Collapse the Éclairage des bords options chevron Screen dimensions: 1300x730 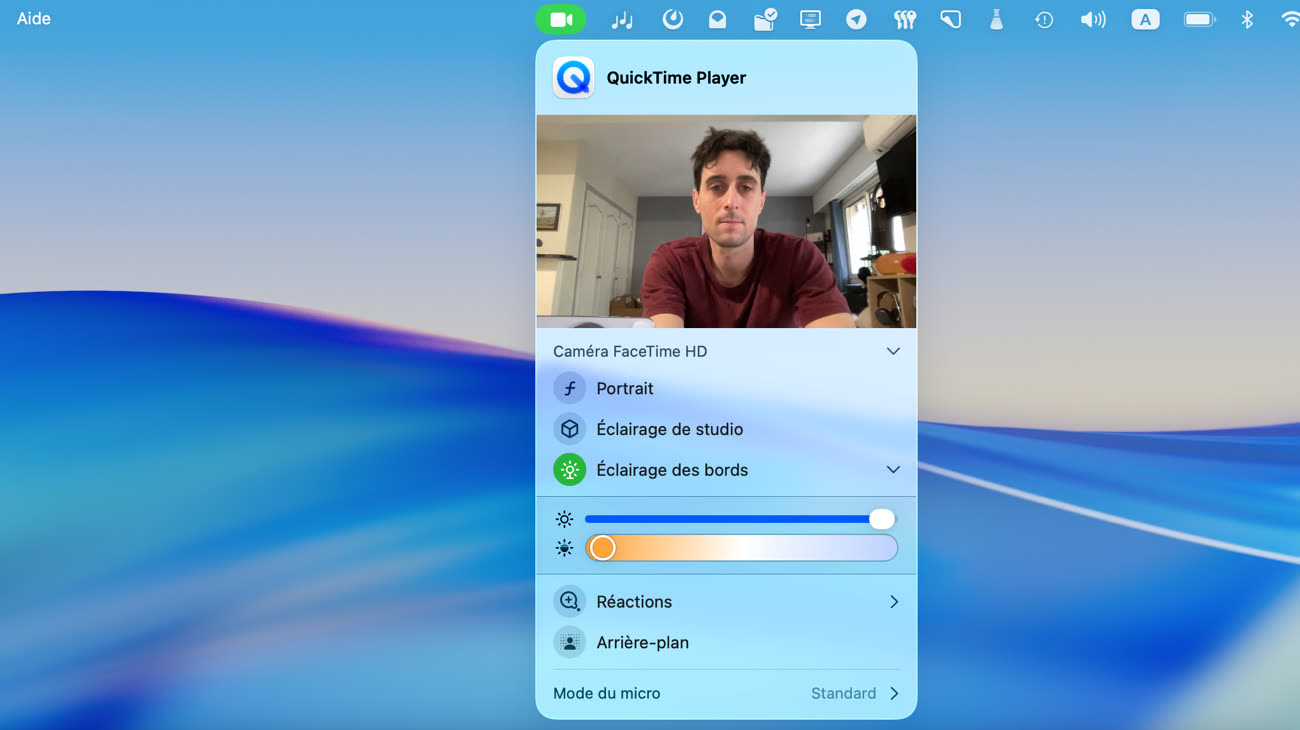pos(893,470)
